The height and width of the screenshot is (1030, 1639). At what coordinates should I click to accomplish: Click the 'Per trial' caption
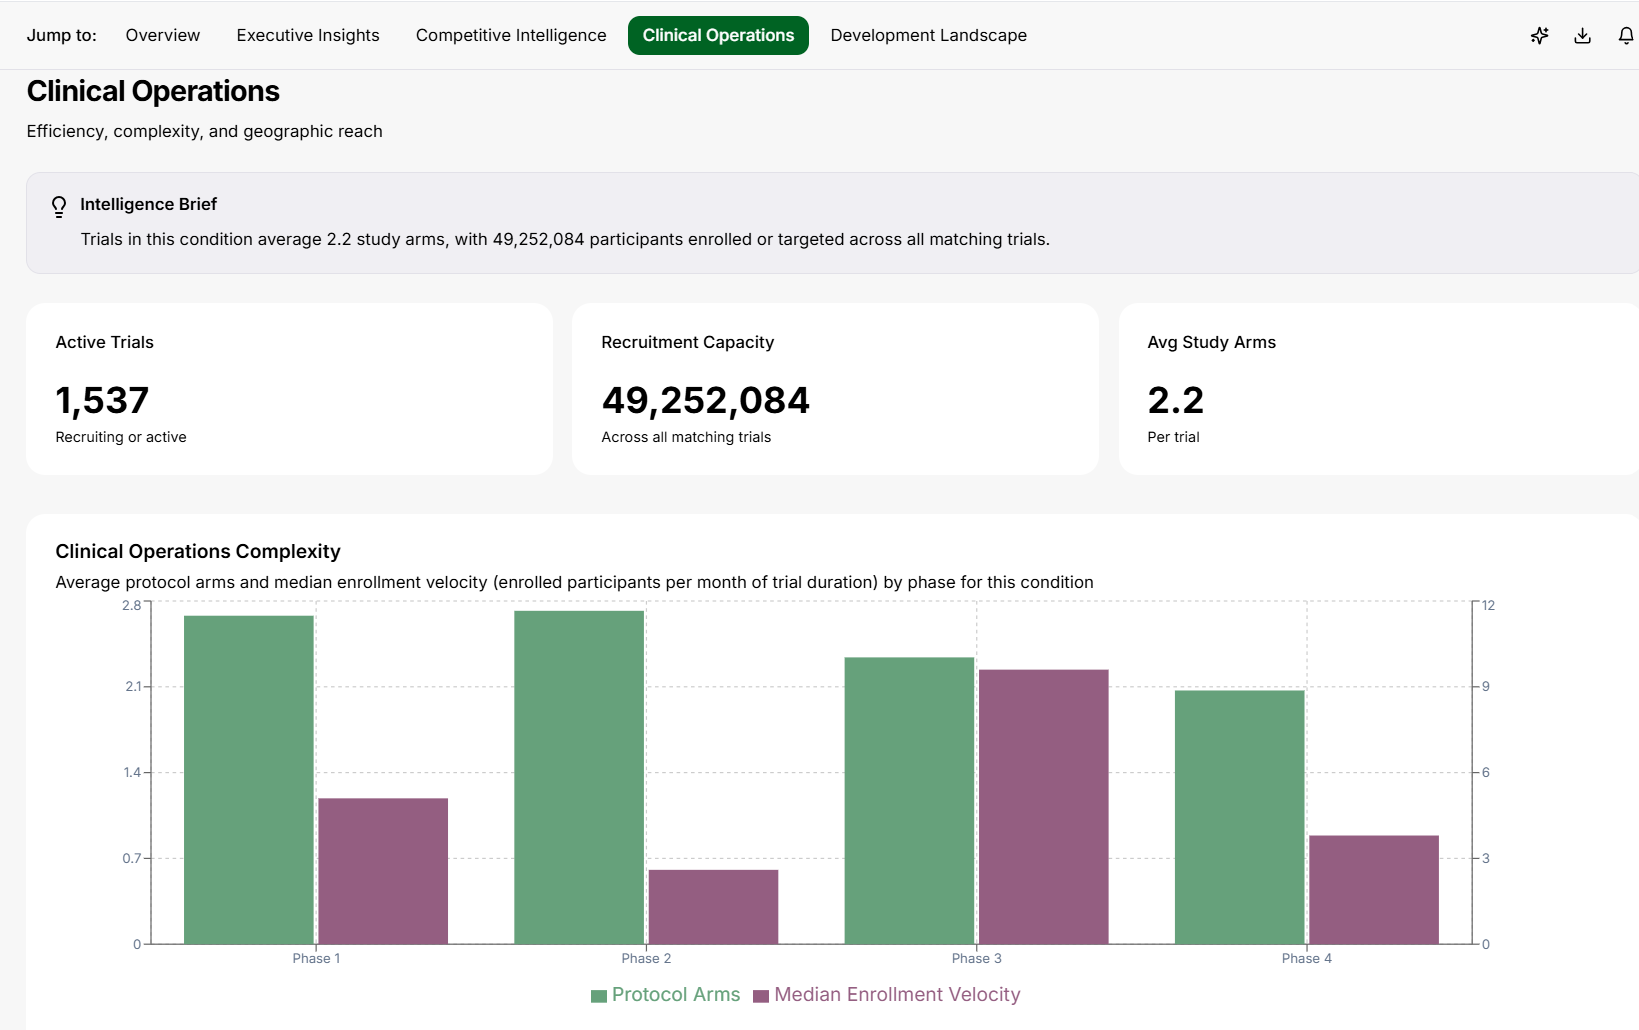[1173, 437]
